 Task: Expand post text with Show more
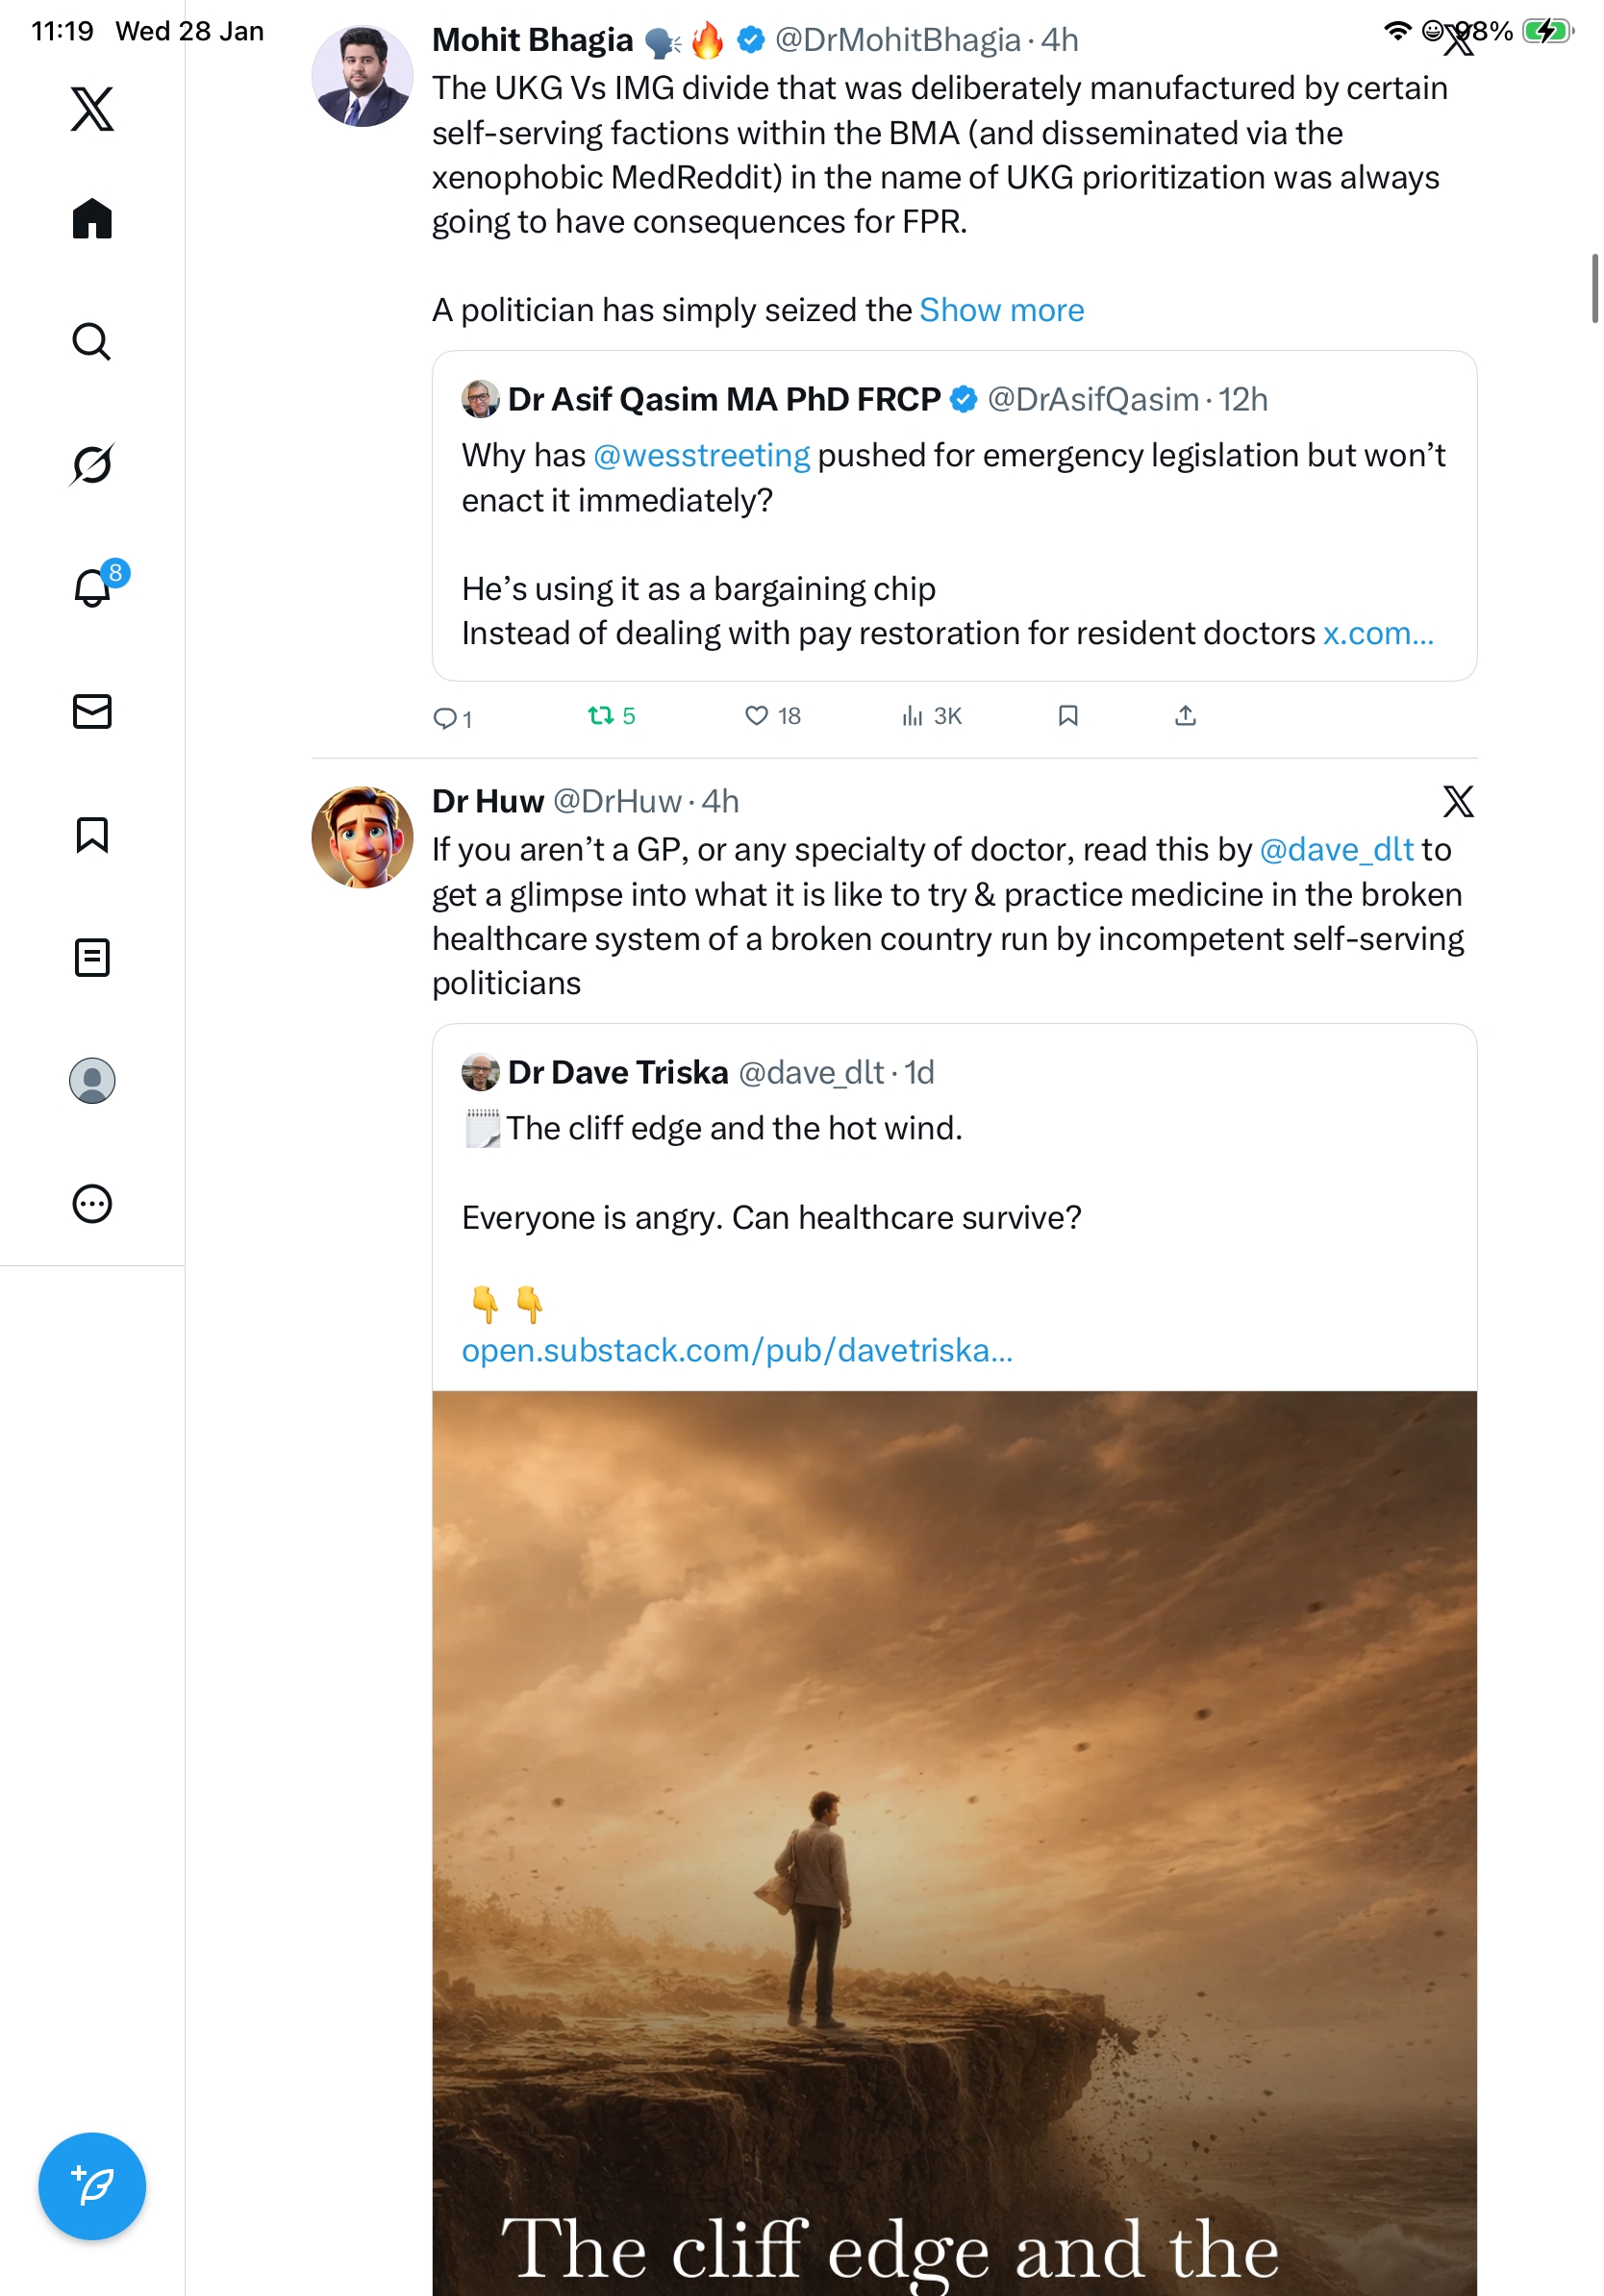click(x=1001, y=310)
